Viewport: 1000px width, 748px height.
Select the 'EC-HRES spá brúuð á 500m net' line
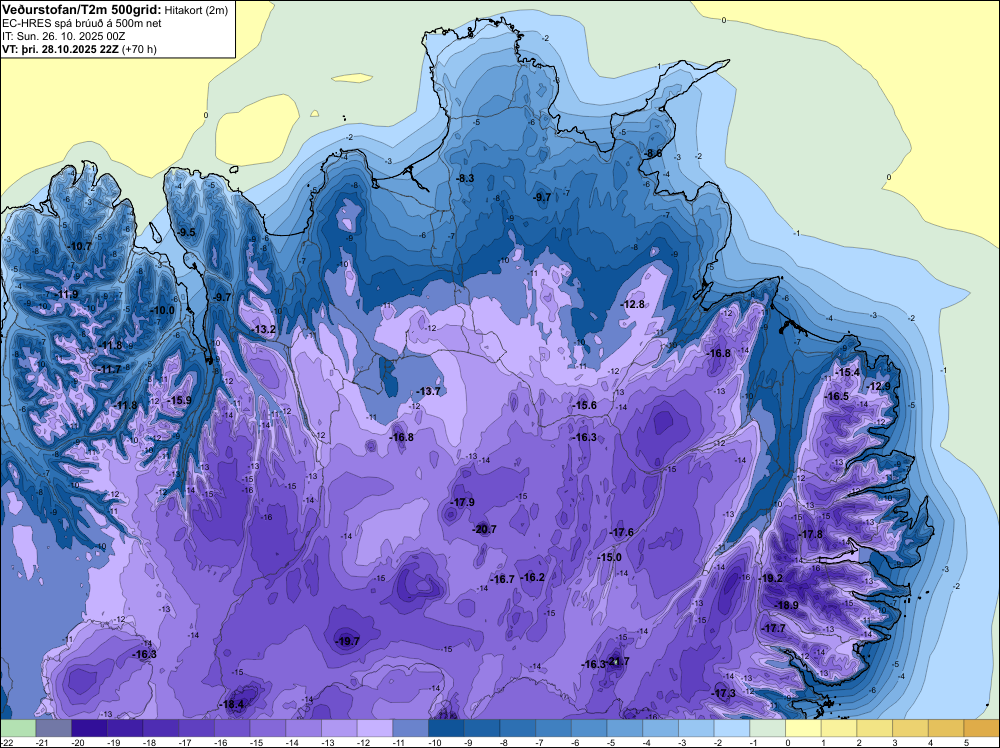(82, 24)
